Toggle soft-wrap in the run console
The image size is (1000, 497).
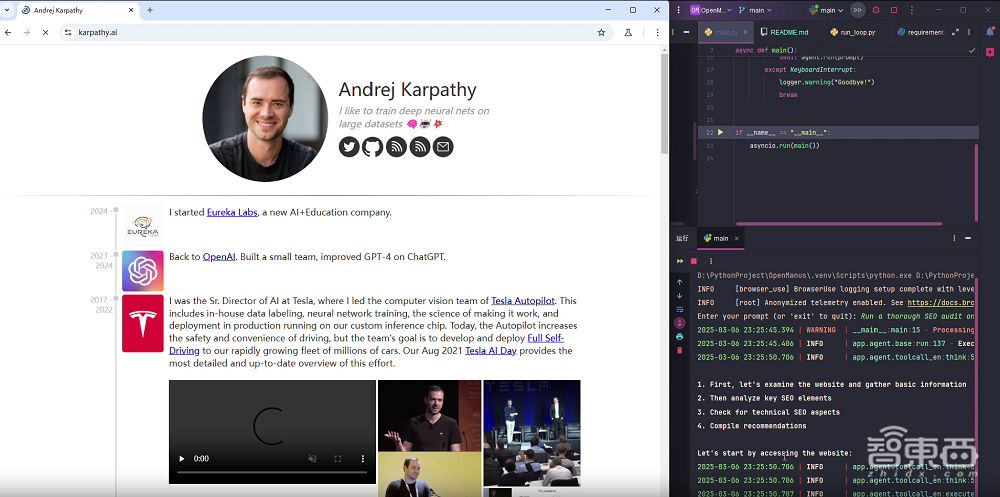pyautogui.click(x=679, y=308)
